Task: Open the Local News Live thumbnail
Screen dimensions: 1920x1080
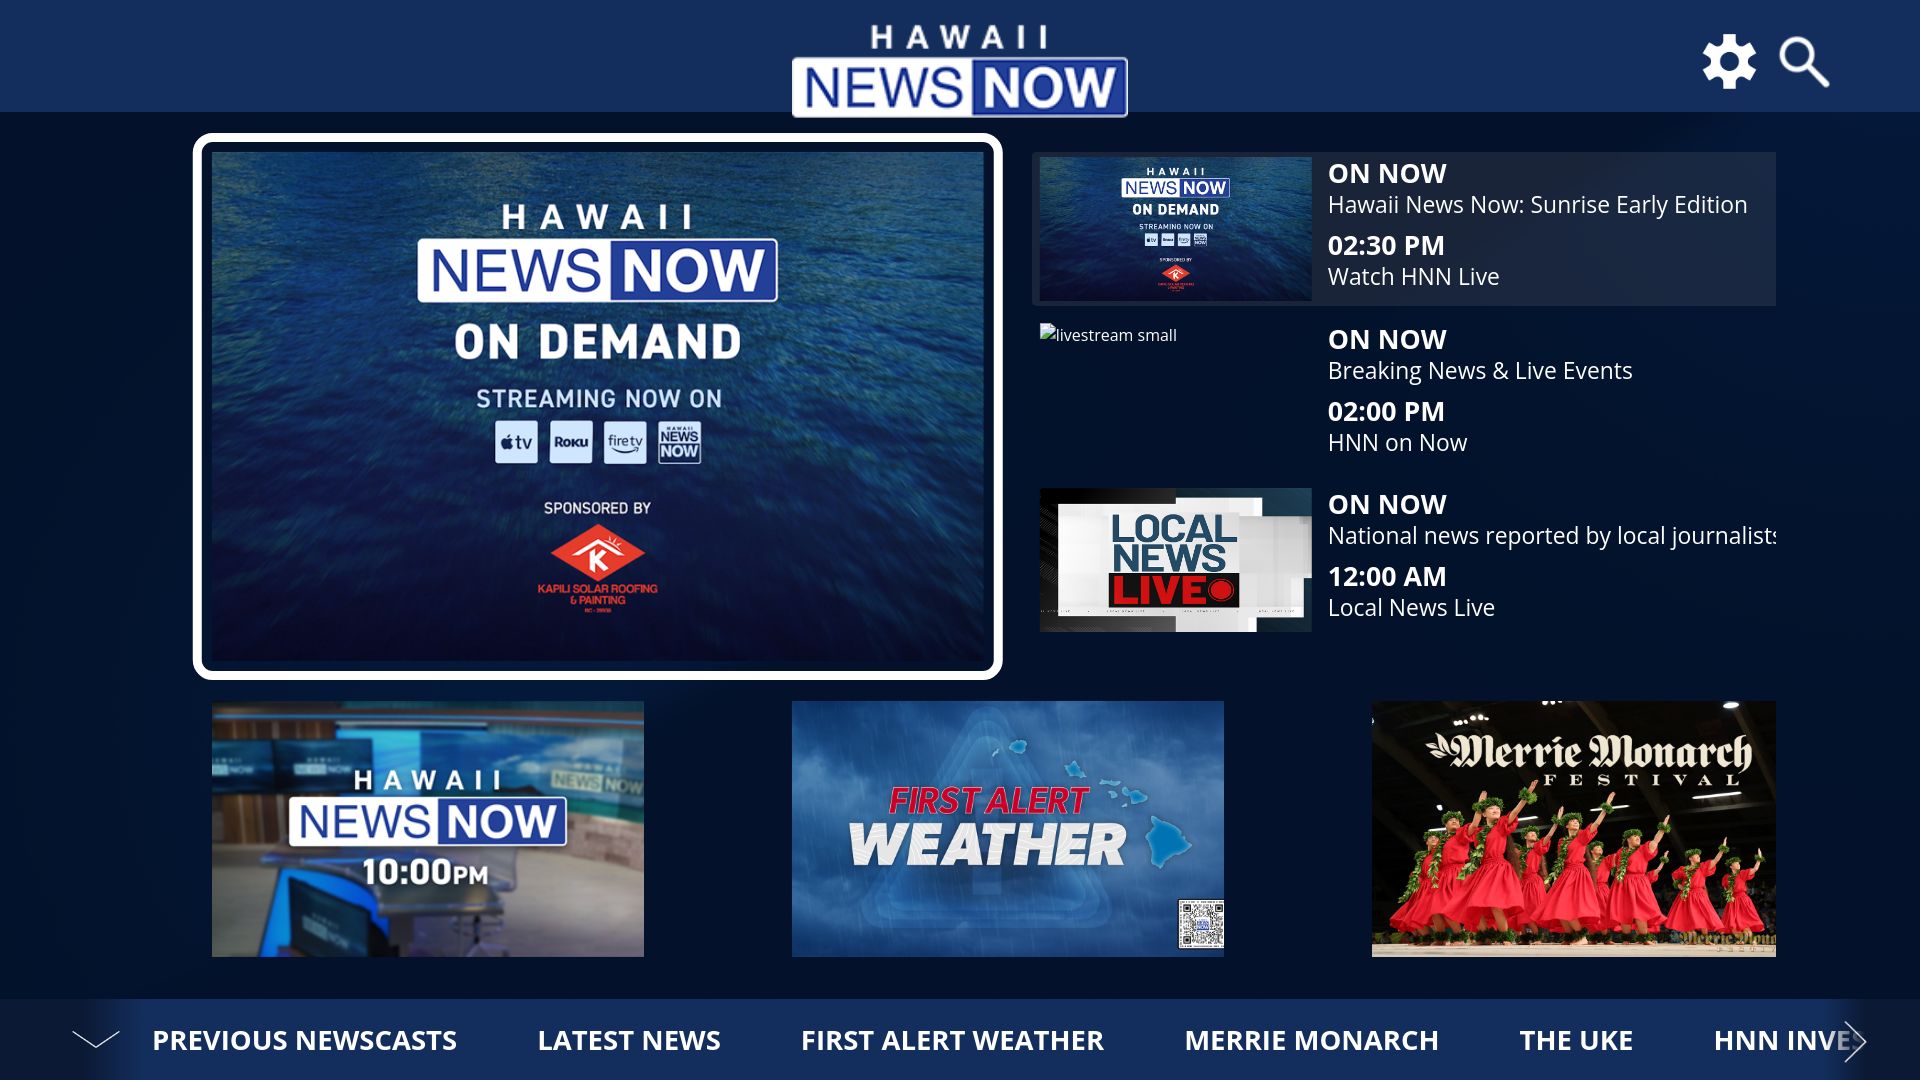Action: click(1174, 559)
